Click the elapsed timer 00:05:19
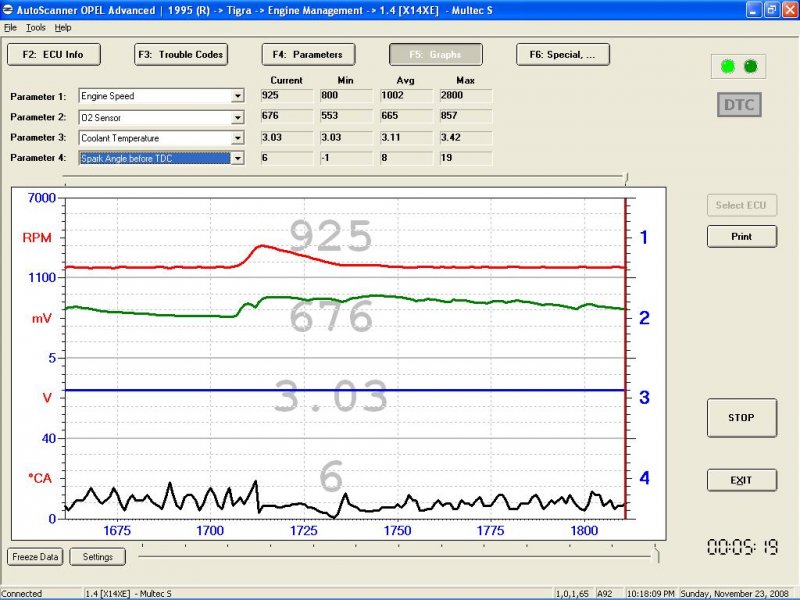The image size is (800, 600). (x=742, y=547)
